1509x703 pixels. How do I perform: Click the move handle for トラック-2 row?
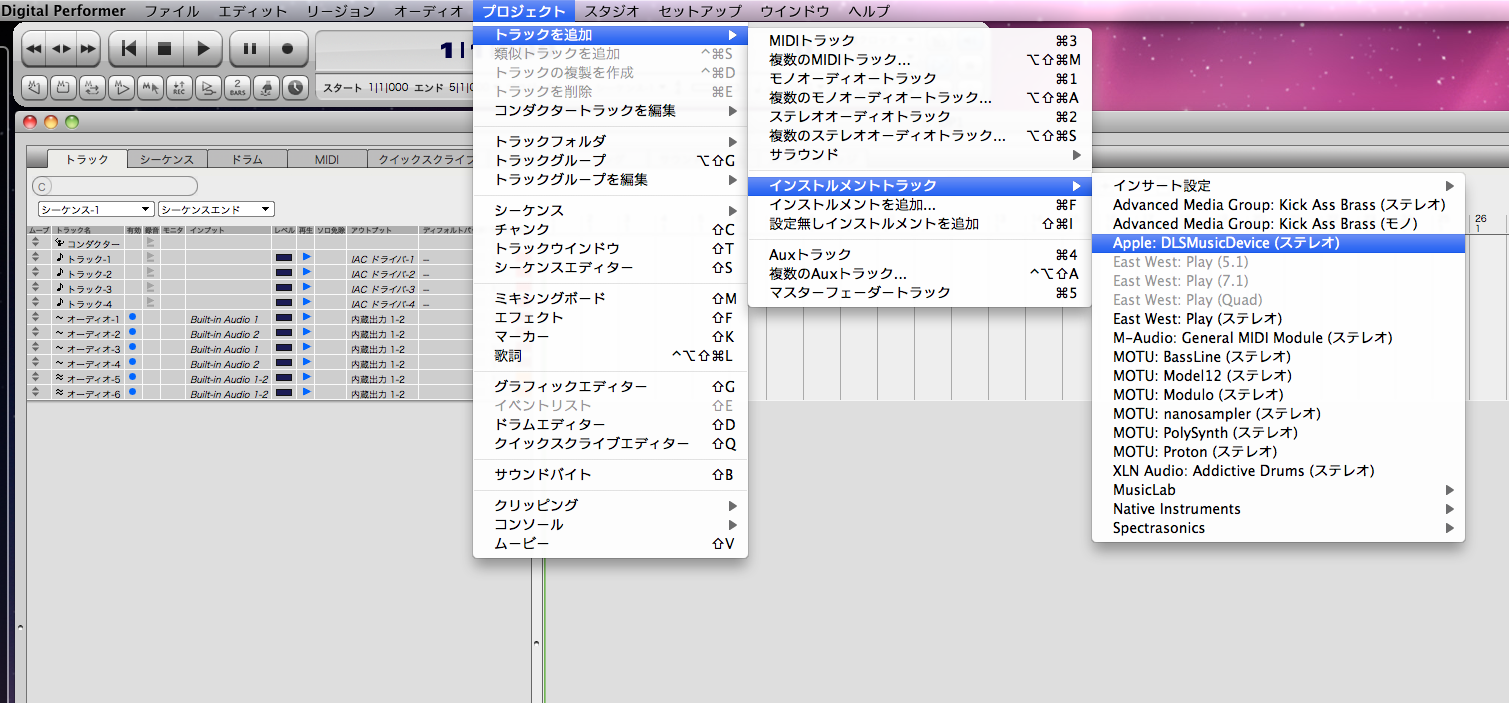coord(35,273)
